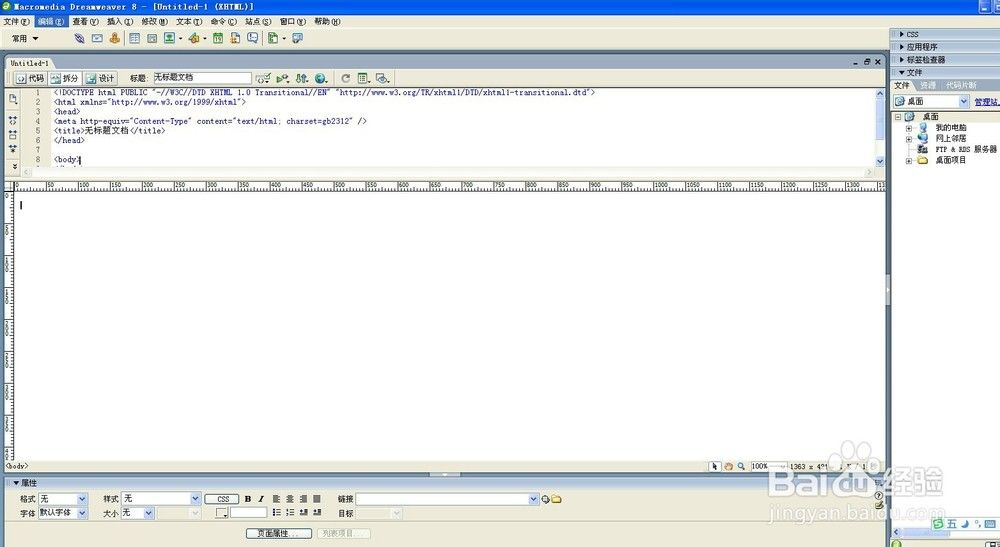Image resolution: width=1000 pixels, height=547 pixels.
Task: Select the Zoom tool in status bar
Action: 741,467
